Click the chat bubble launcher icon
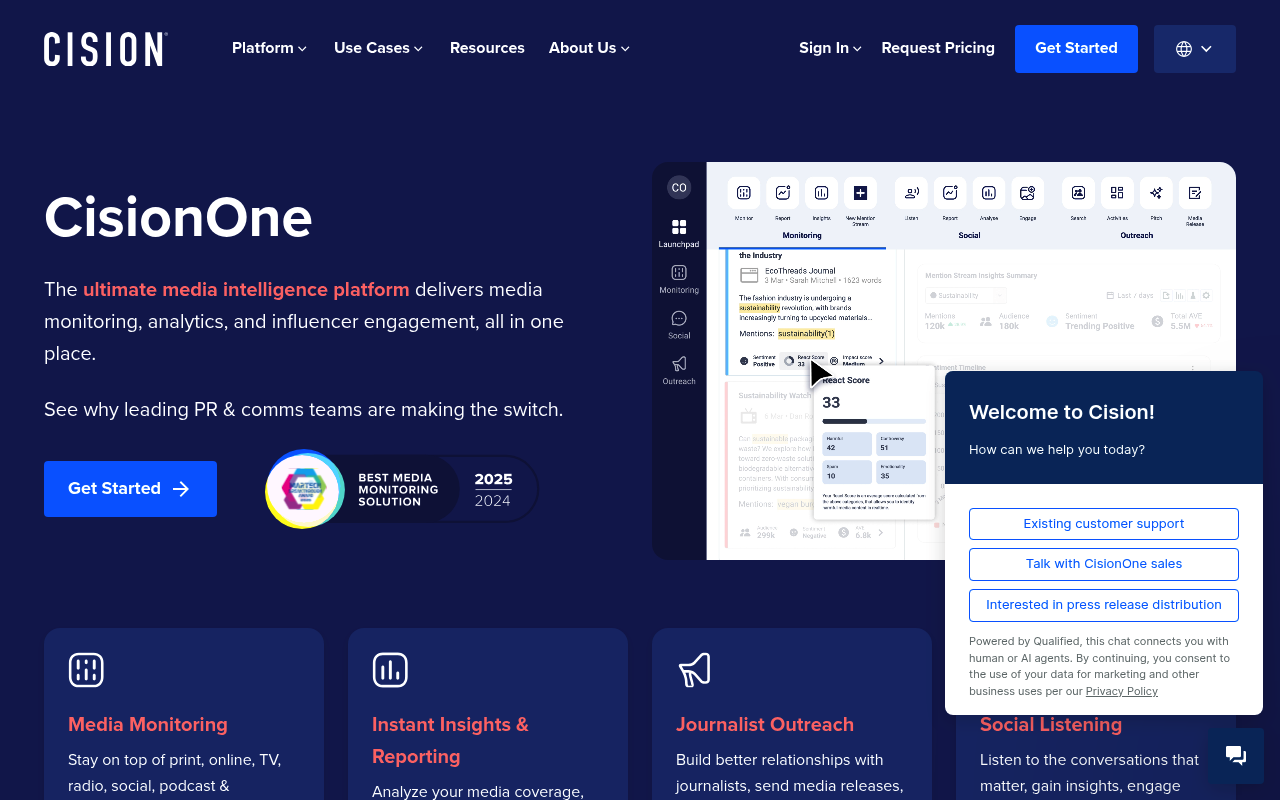This screenshot has height=800, width=1280. pyautogui.click(x=1235, y=756)
